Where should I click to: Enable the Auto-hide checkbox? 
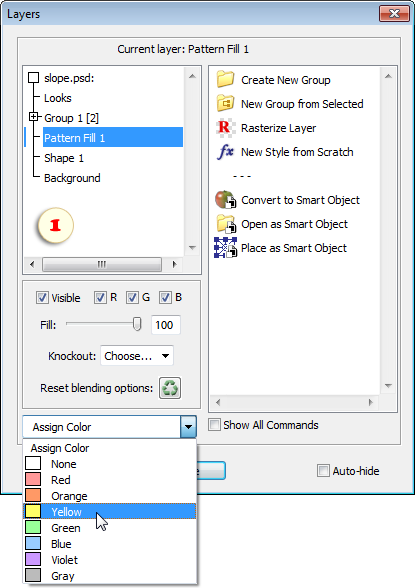tap(323, 471)
